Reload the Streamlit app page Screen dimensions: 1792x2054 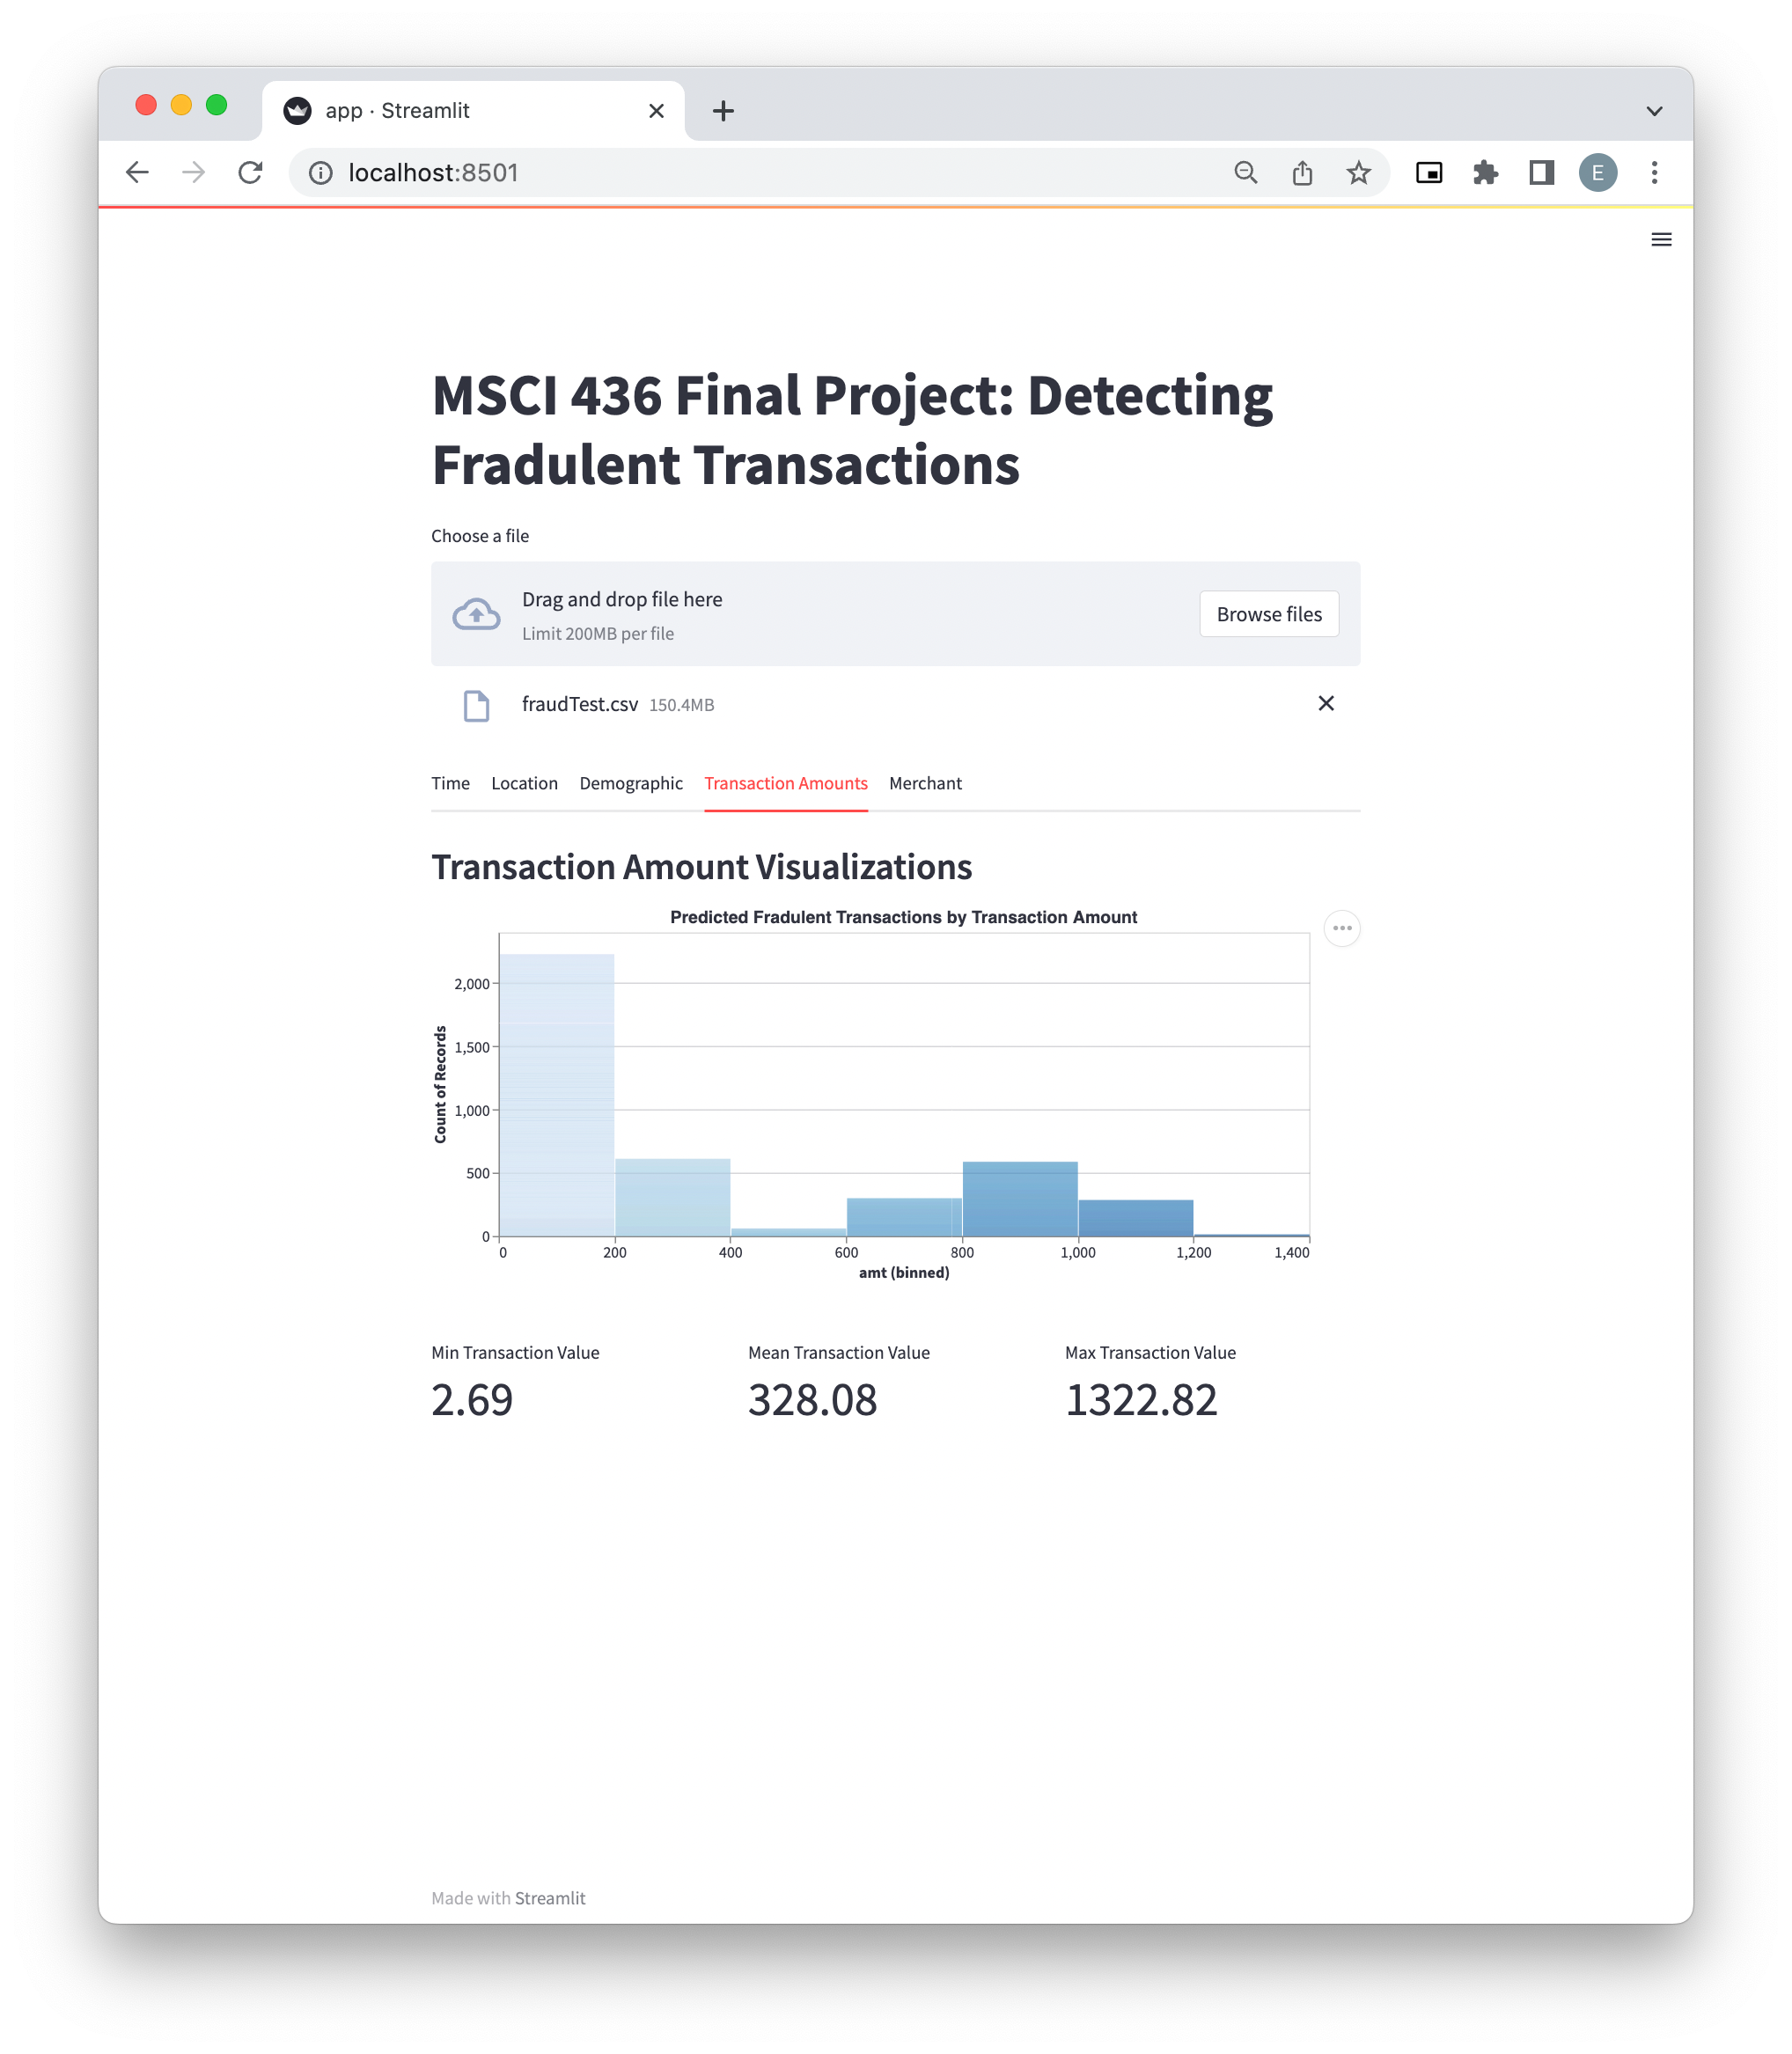[x=250, y=172]
